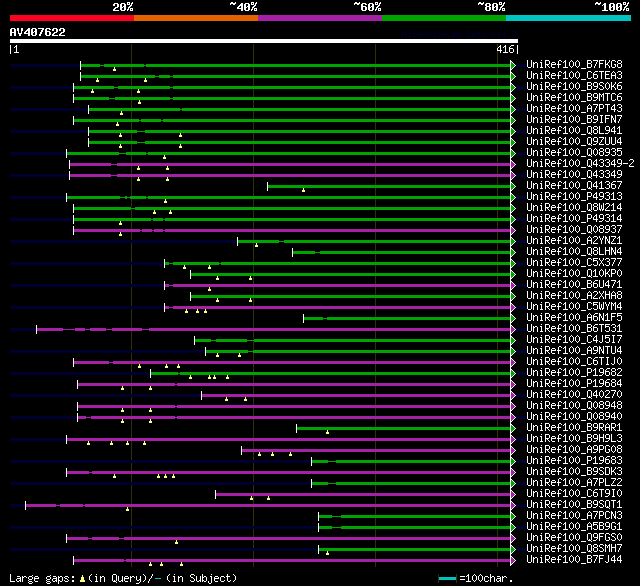Click the UniRef100_C4J5I7 label

pyautogui.click(x=574, y=340)
